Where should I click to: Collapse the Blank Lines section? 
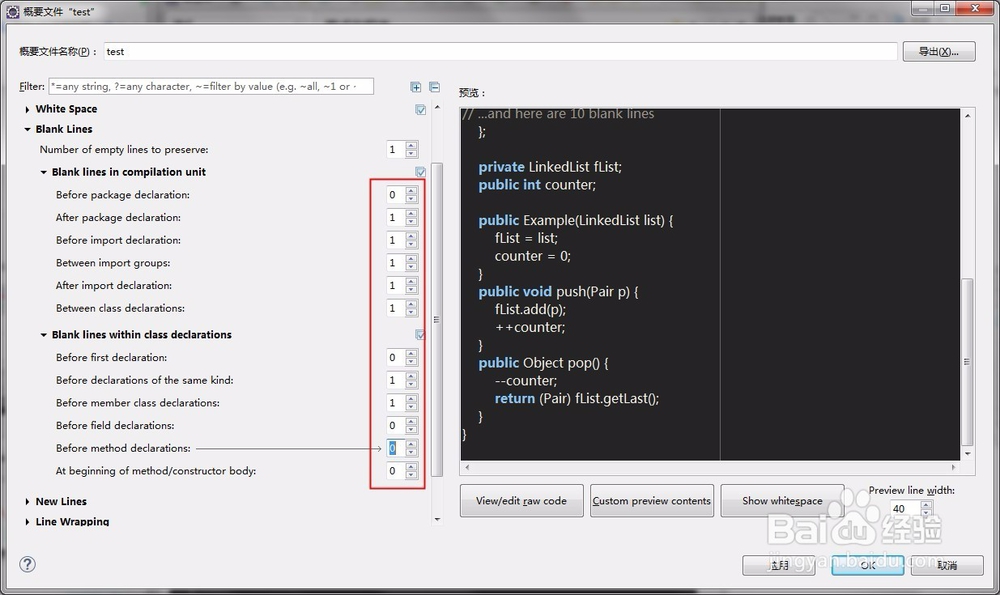(27, 129)
